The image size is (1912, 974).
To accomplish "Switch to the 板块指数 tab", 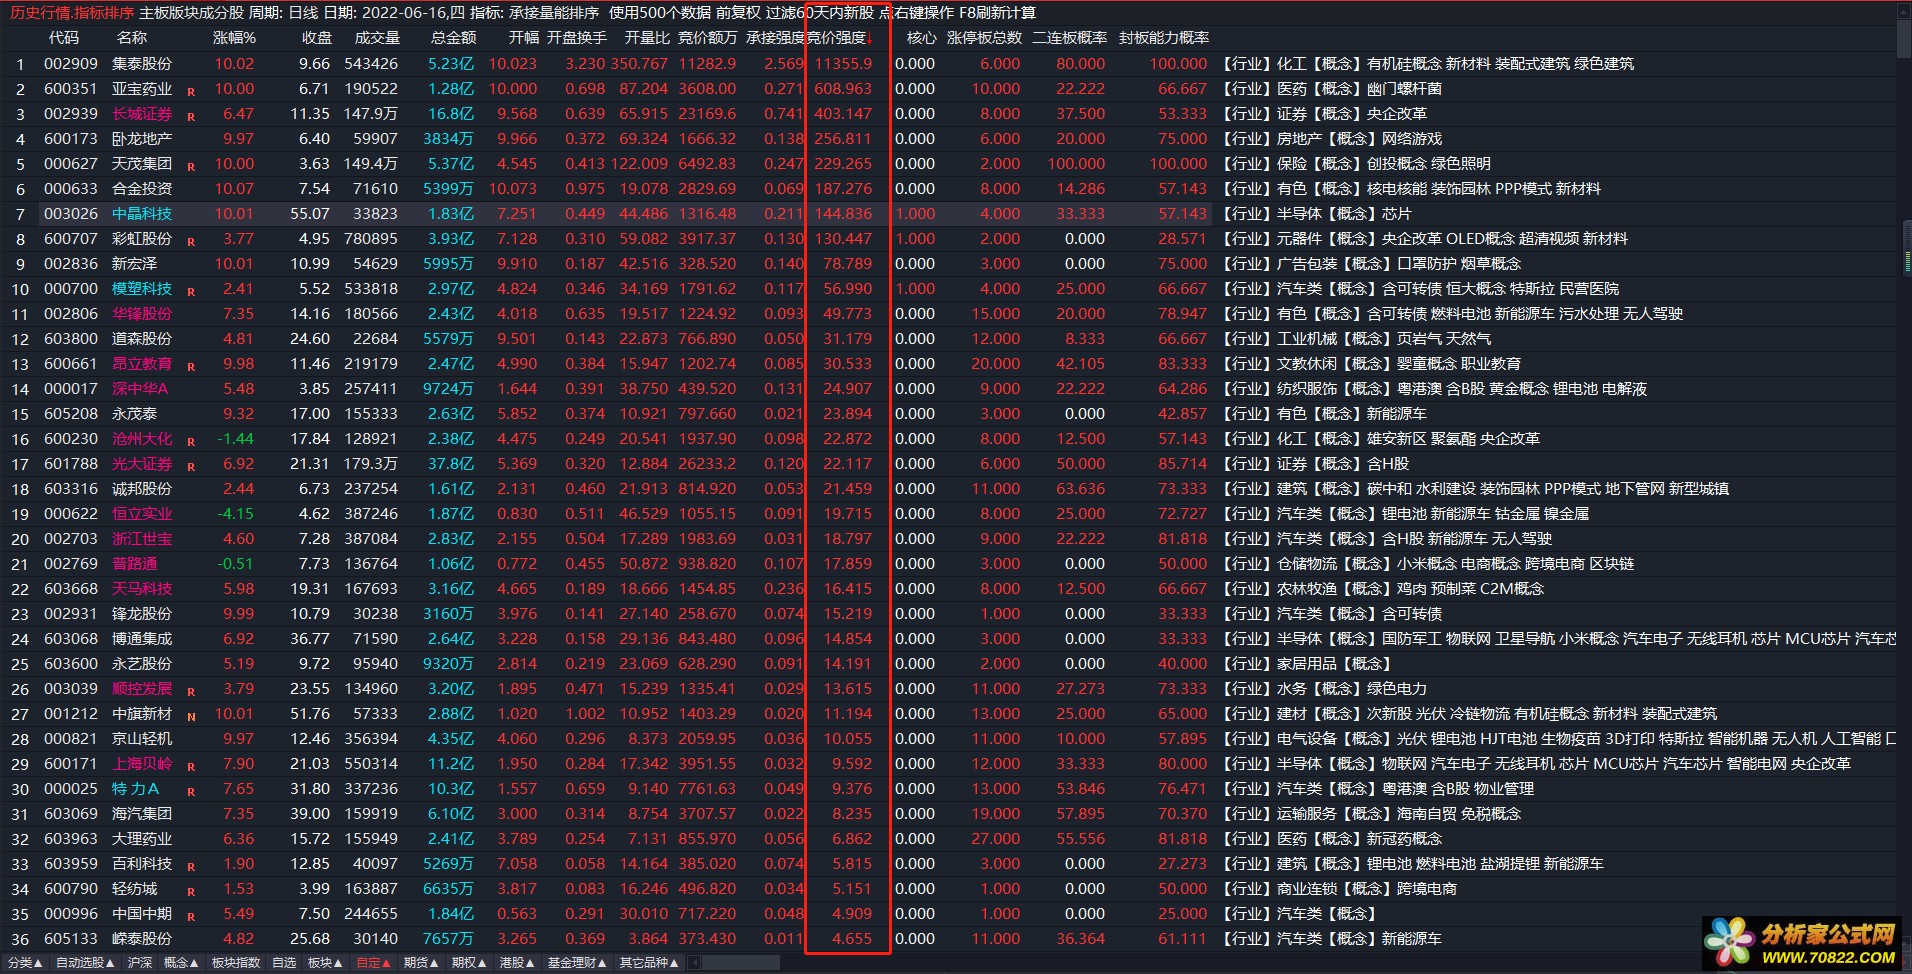I will [236, 963].
